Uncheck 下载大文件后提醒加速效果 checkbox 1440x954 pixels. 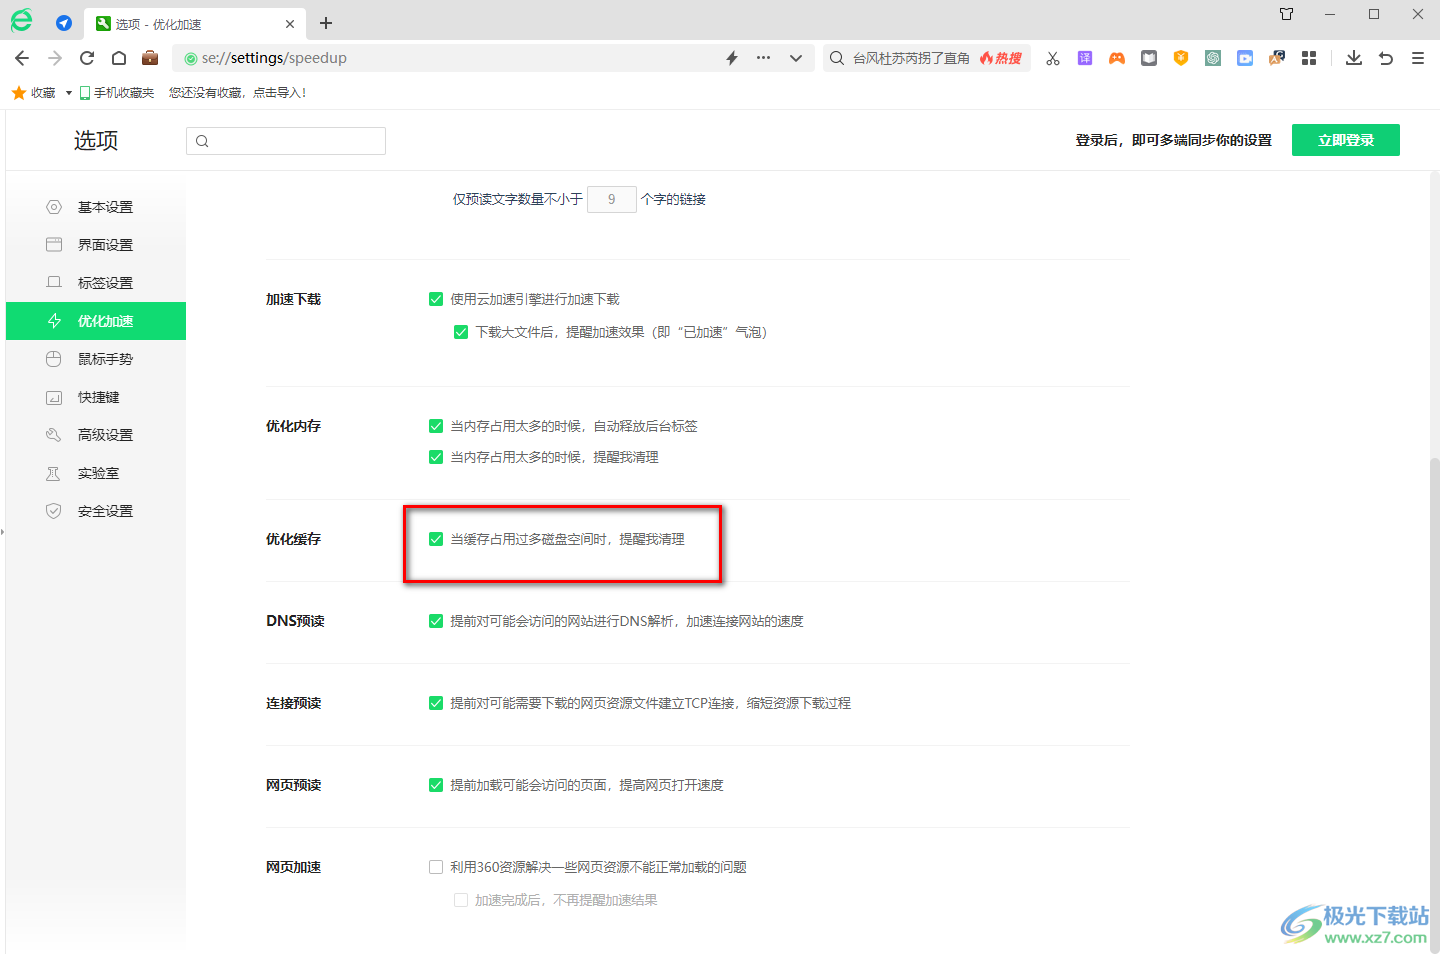[461, 332]
